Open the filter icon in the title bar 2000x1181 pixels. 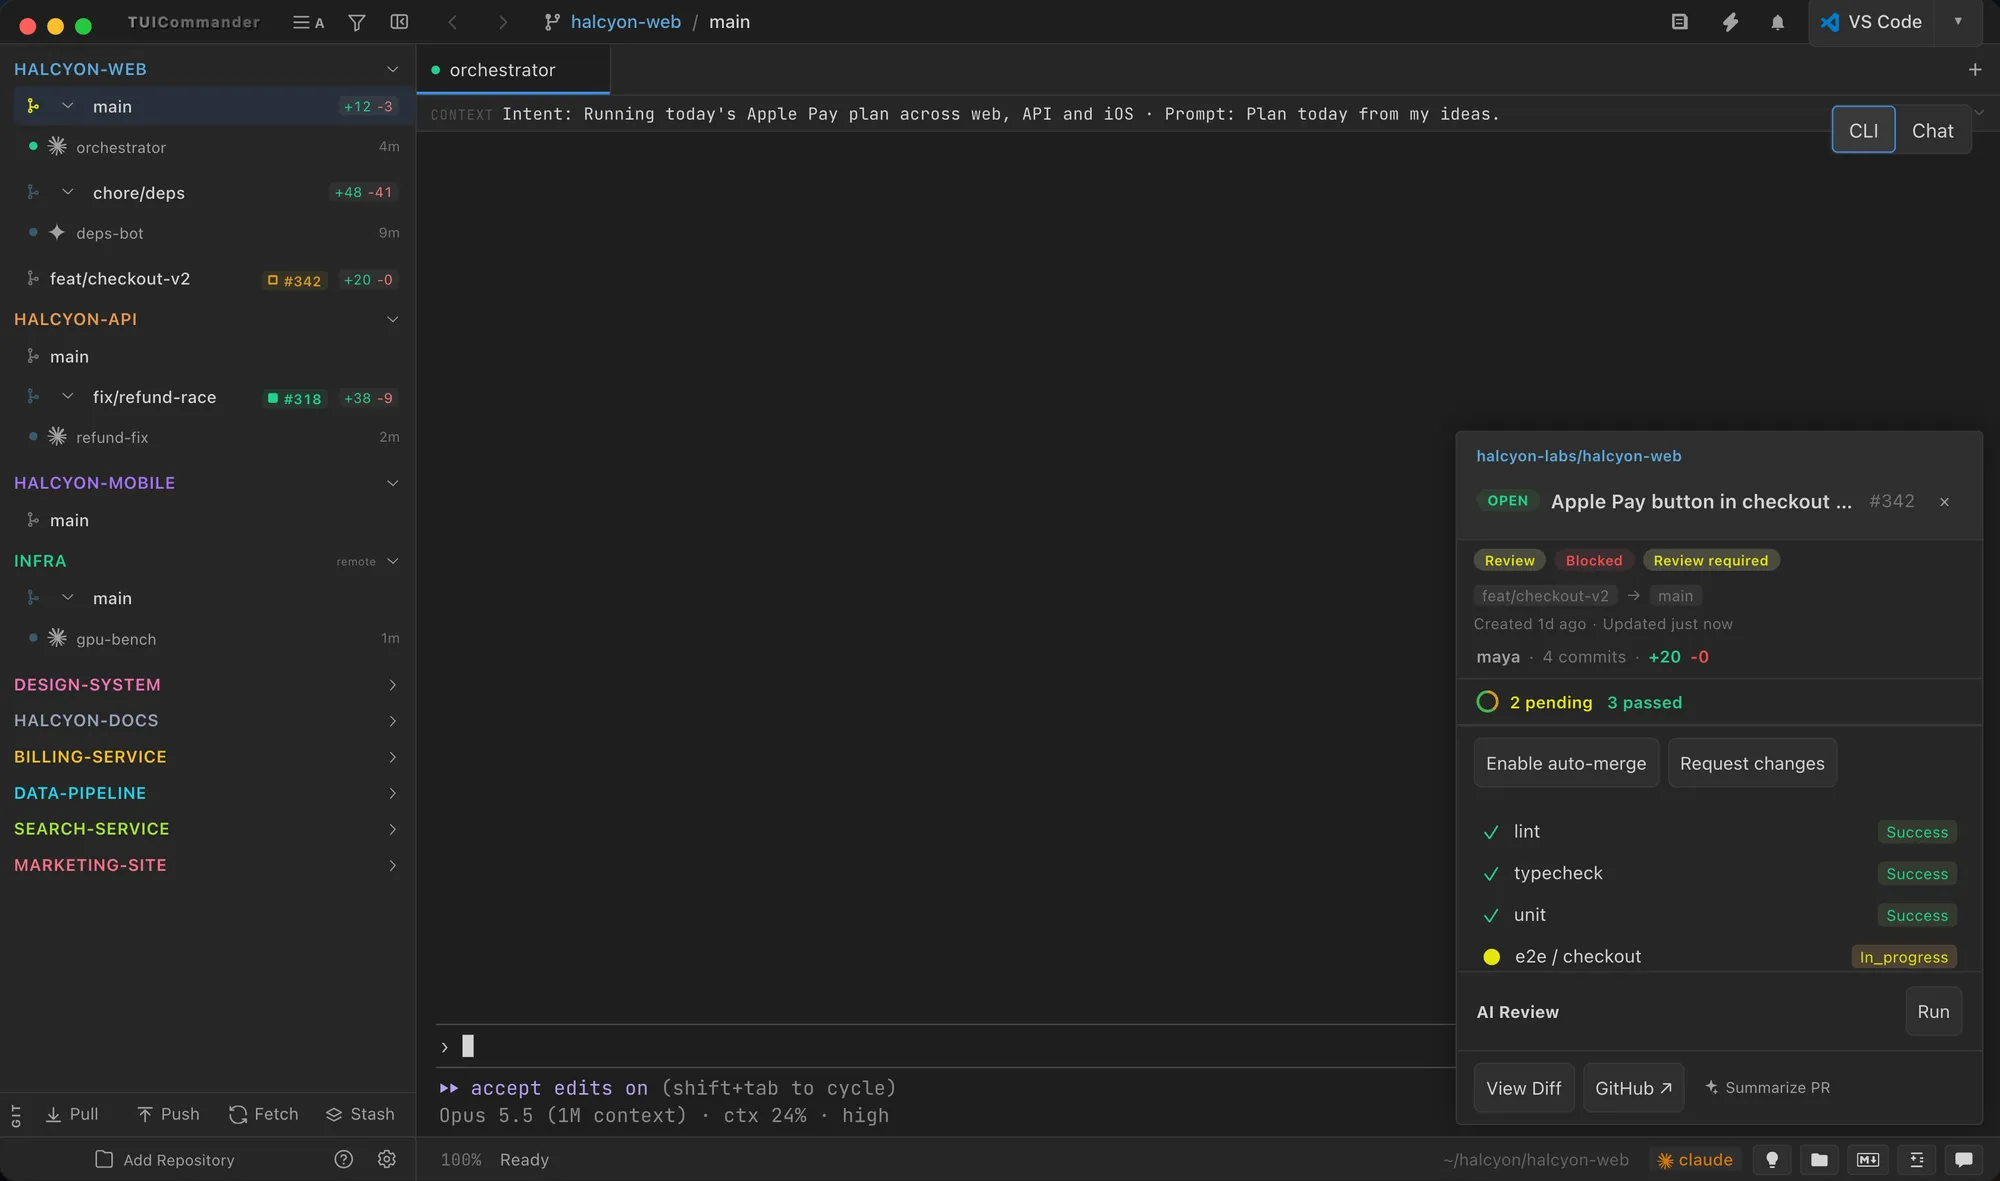point(356,22)
